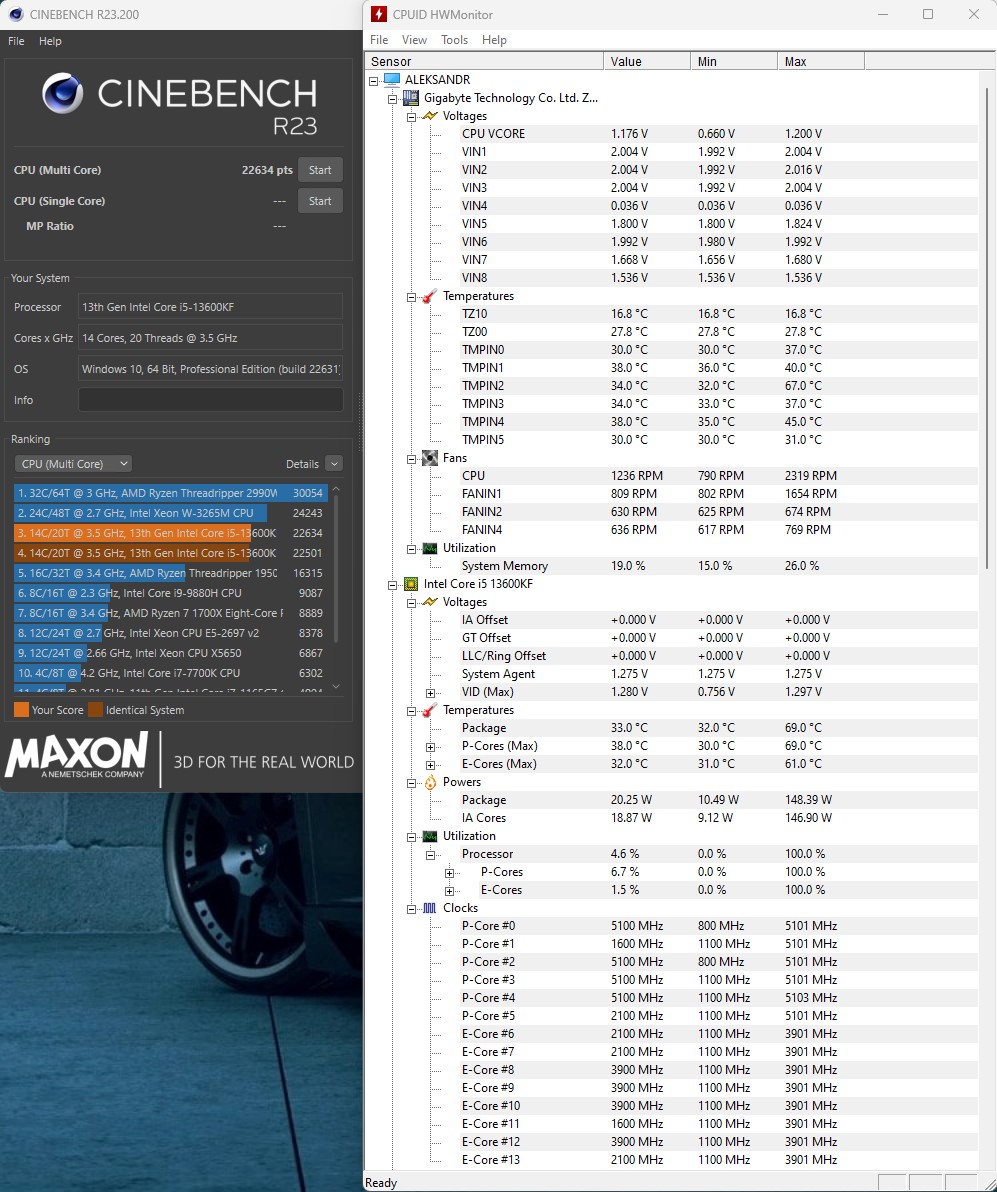Click the motherboard Utilization graph icon
The height and width of the screenshot is (1192, 997).
[430, 548]
